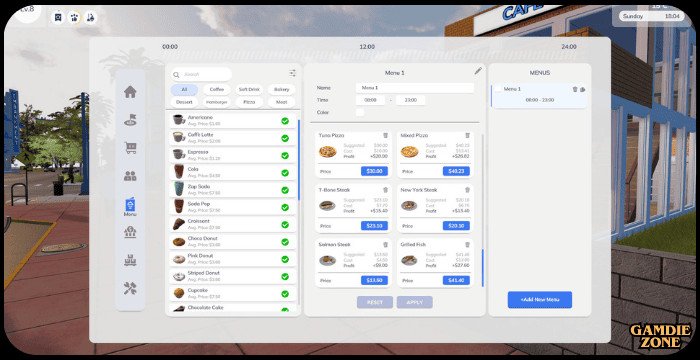Screen dimensions: 700x360
Task: Toggle the Cola green checkmark
Action: click(x=285, y=173)
